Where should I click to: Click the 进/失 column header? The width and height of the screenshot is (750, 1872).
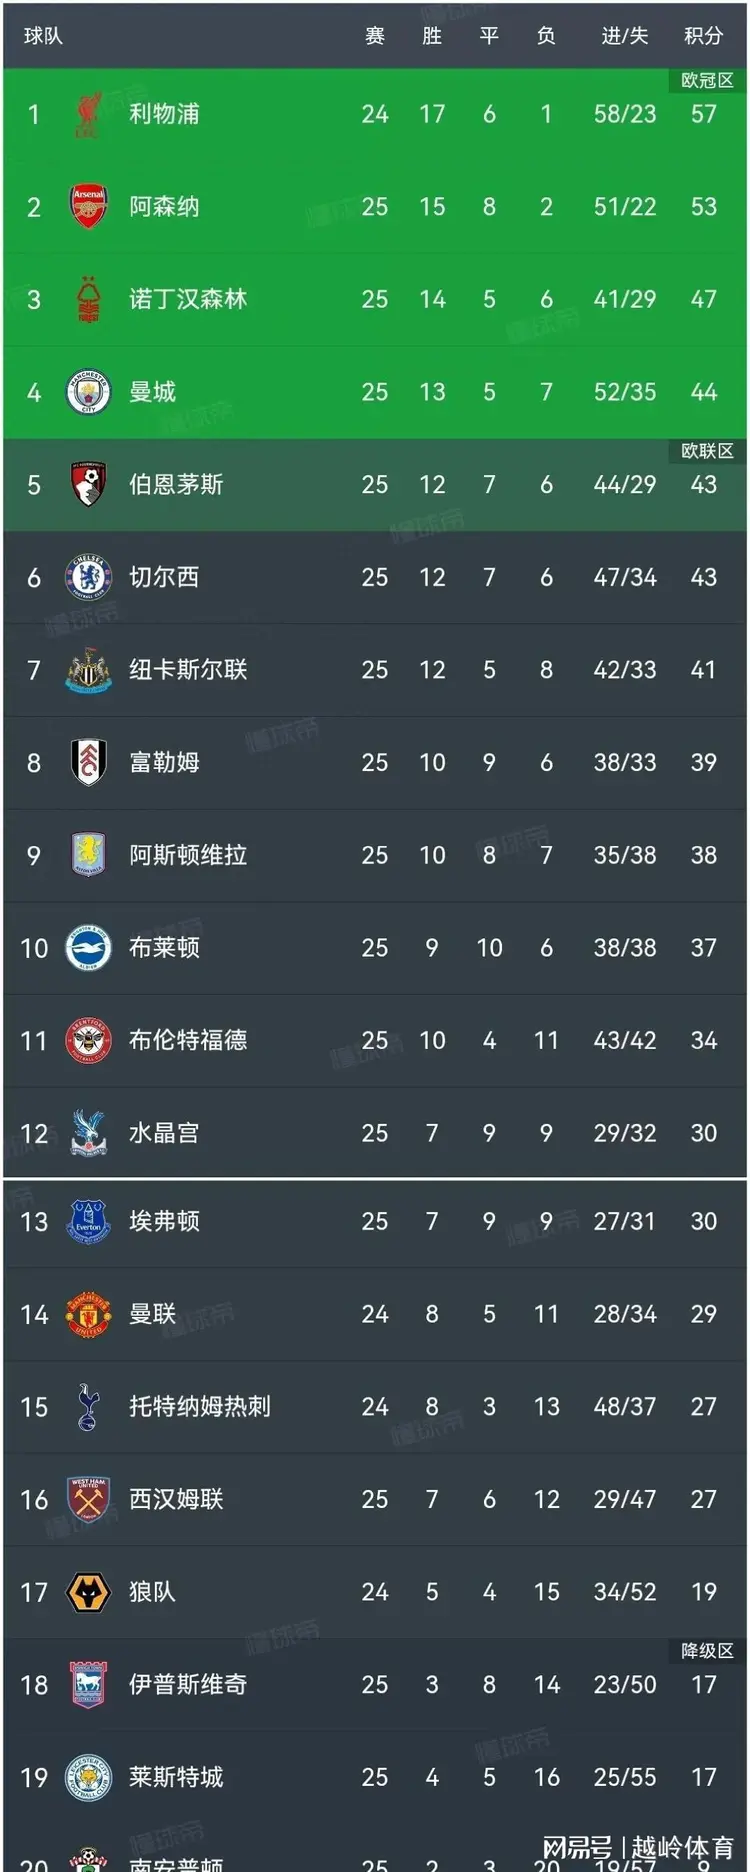[625, 36]
